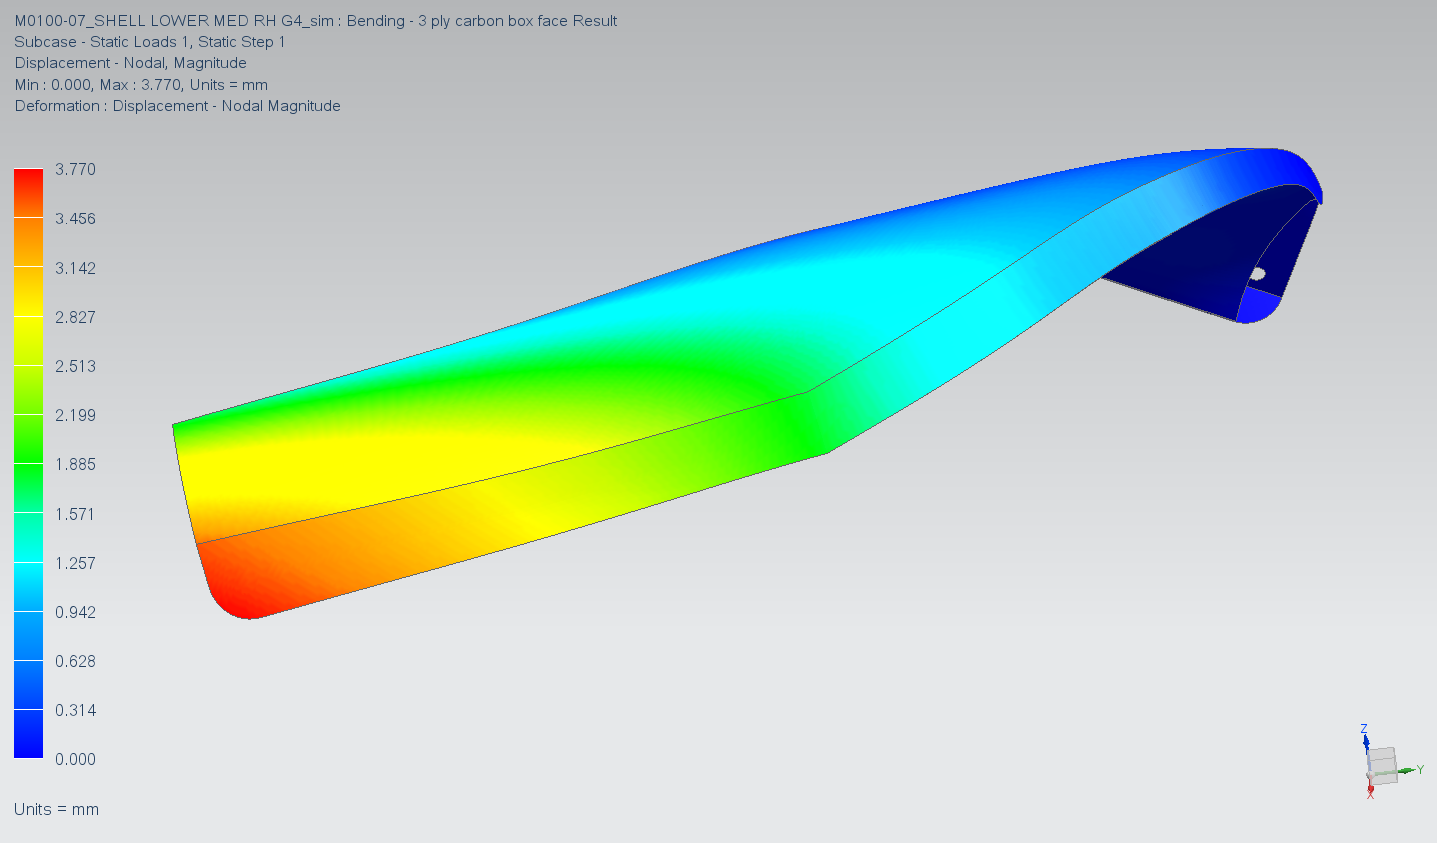Click the 'Displacement - Nodal, Magnitude' header text
The width and height of the screenshot is (1437, 843).
point(130,63)
